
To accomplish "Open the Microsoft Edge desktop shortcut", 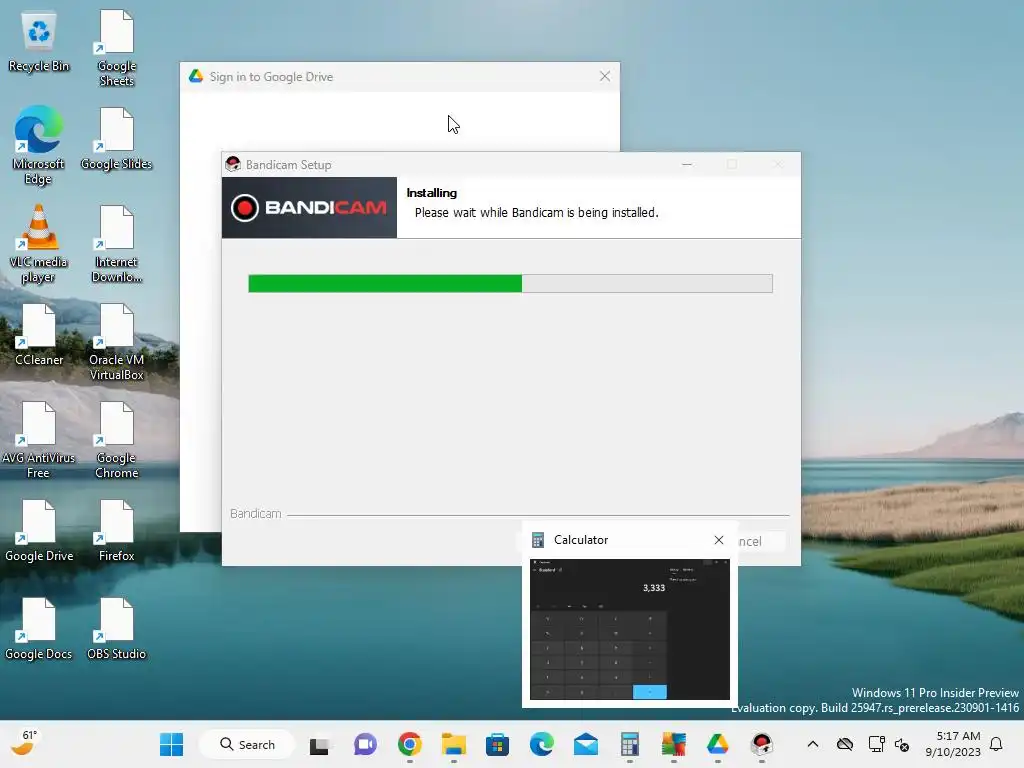I will [x=39, y=145].
